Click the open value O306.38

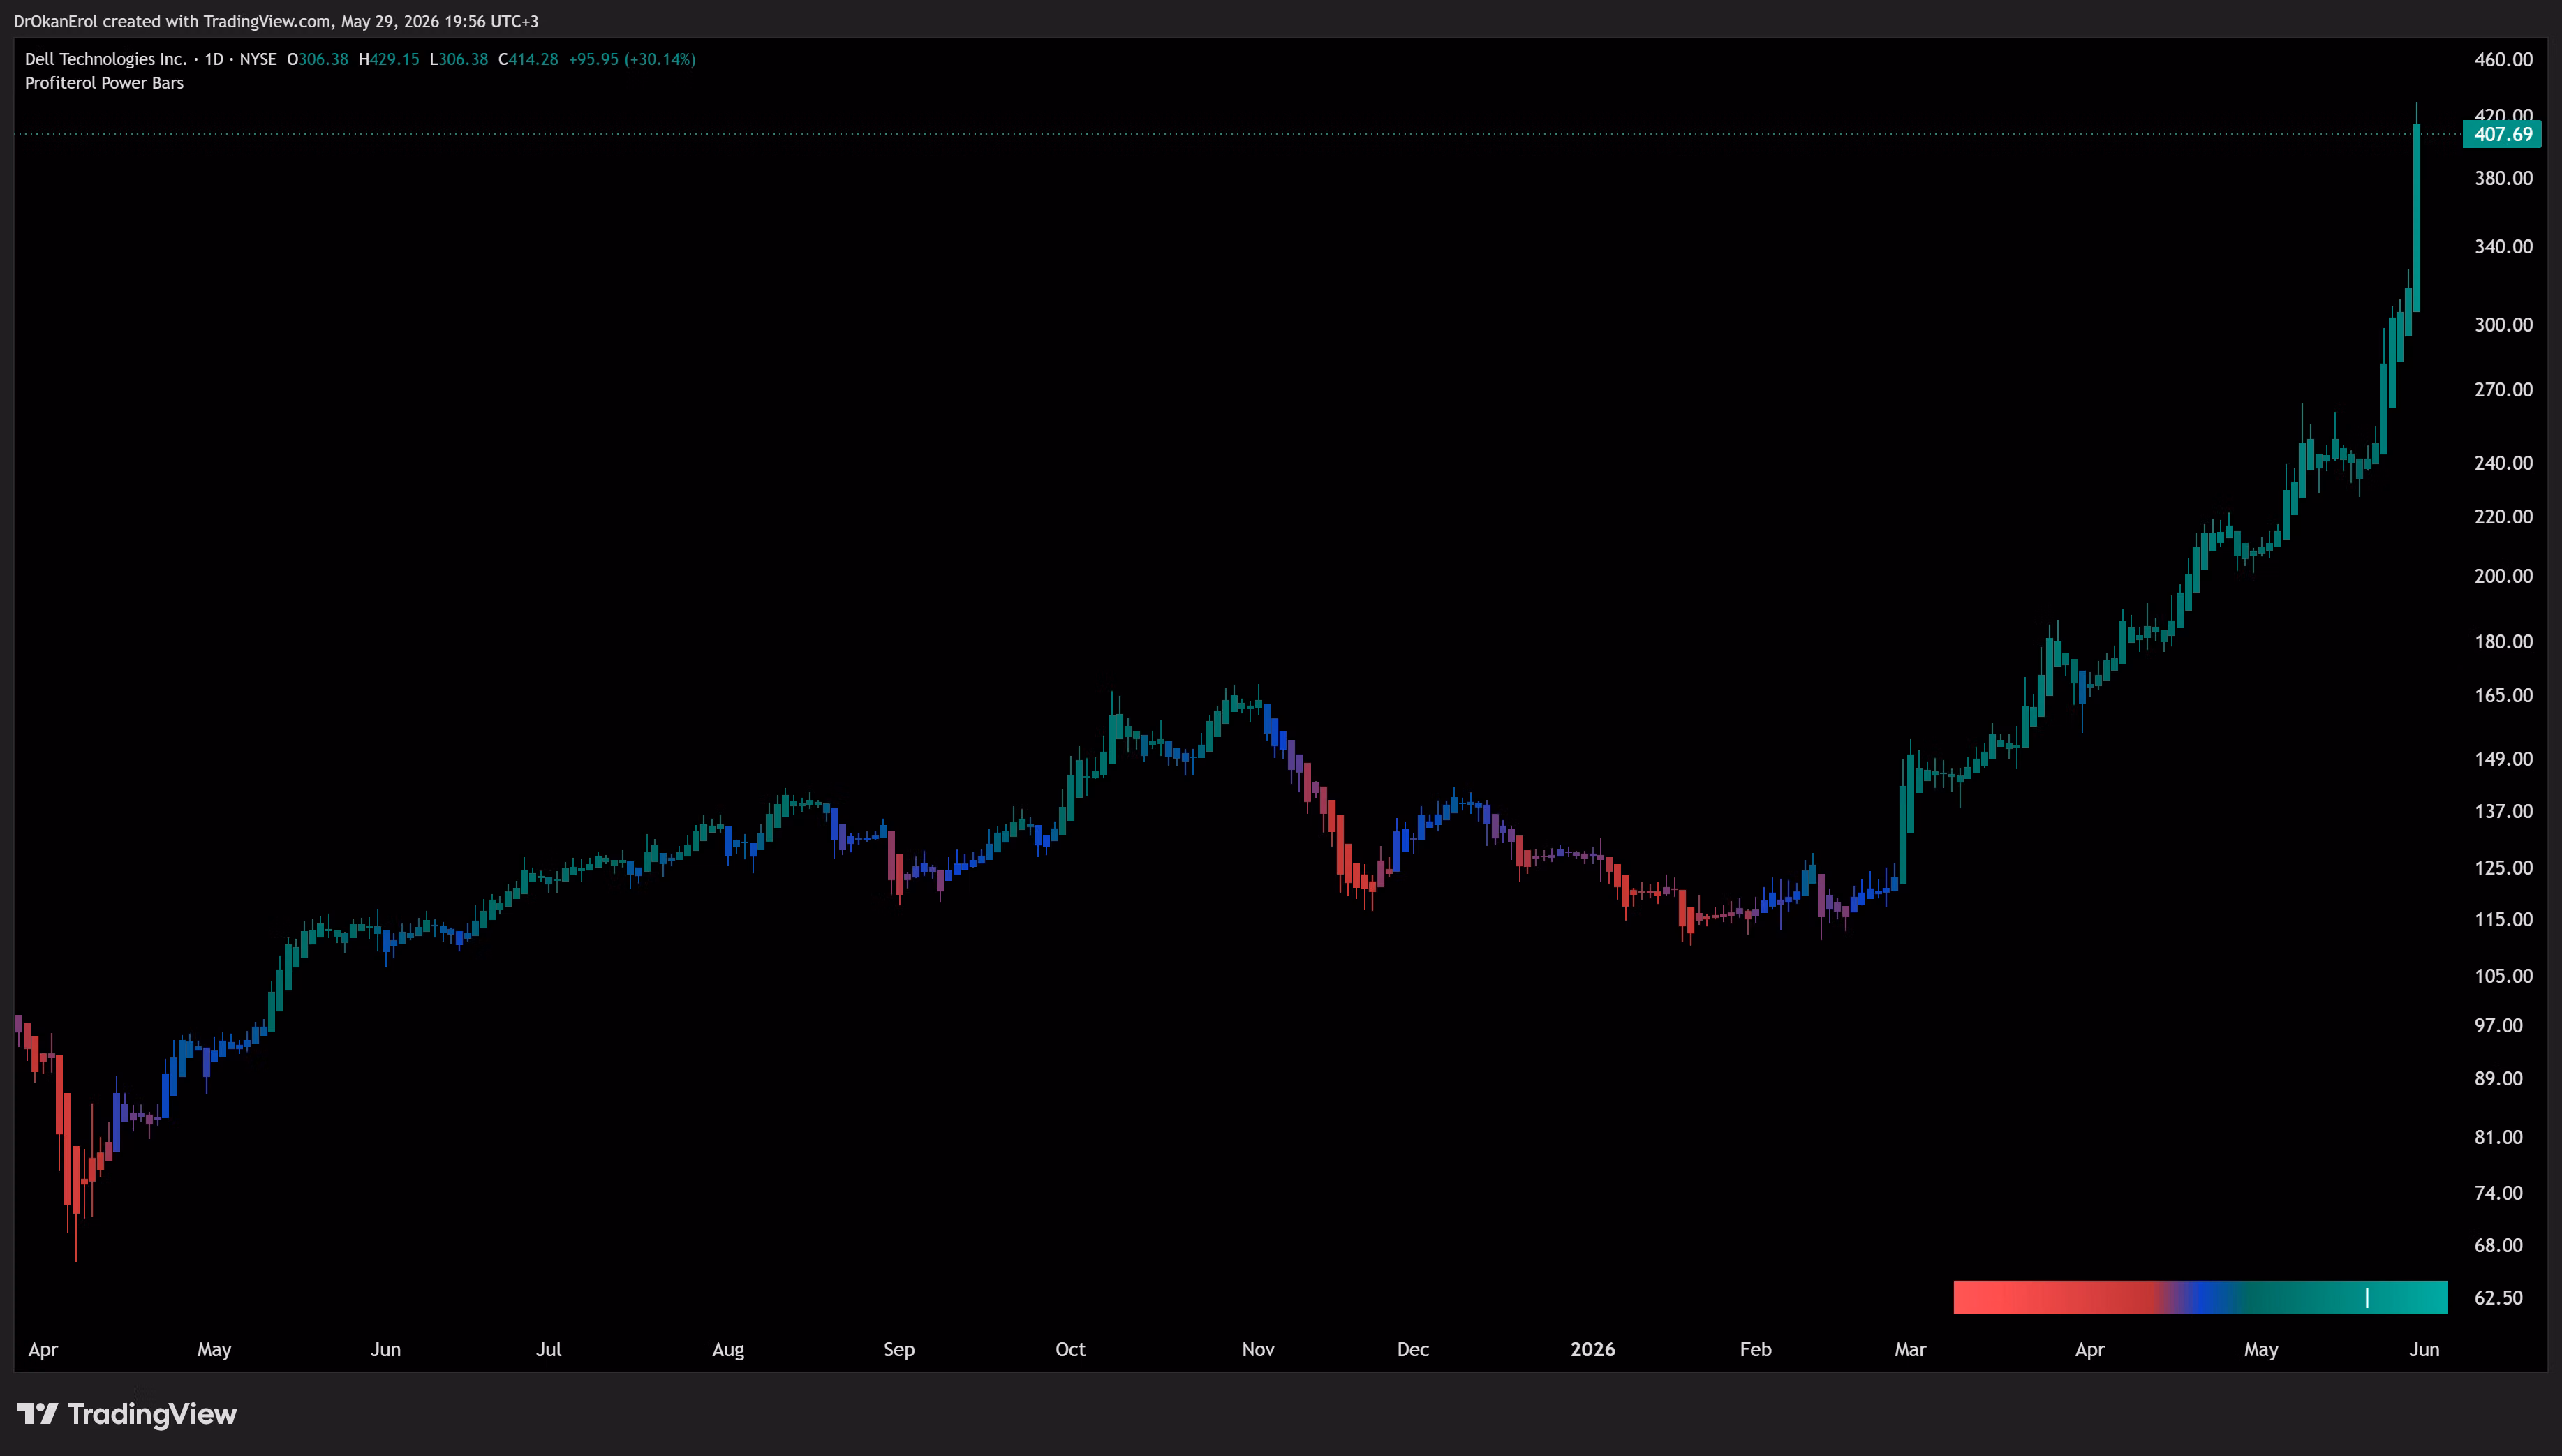[x=318, y=59]
